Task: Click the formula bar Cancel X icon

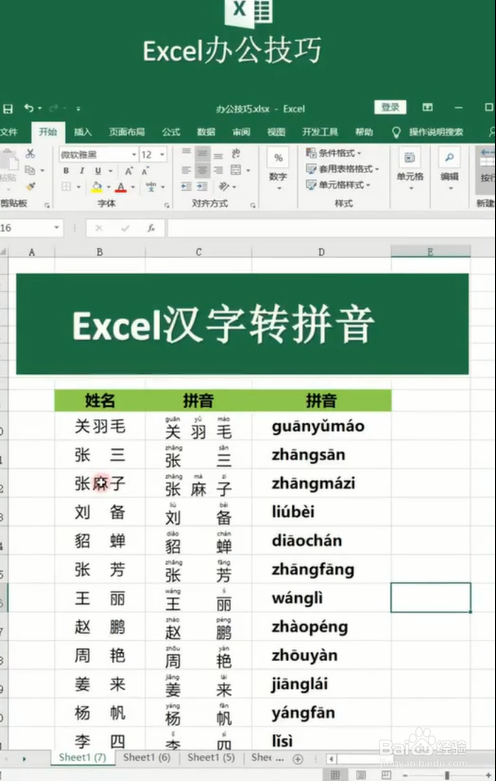Action: [99, 228]
